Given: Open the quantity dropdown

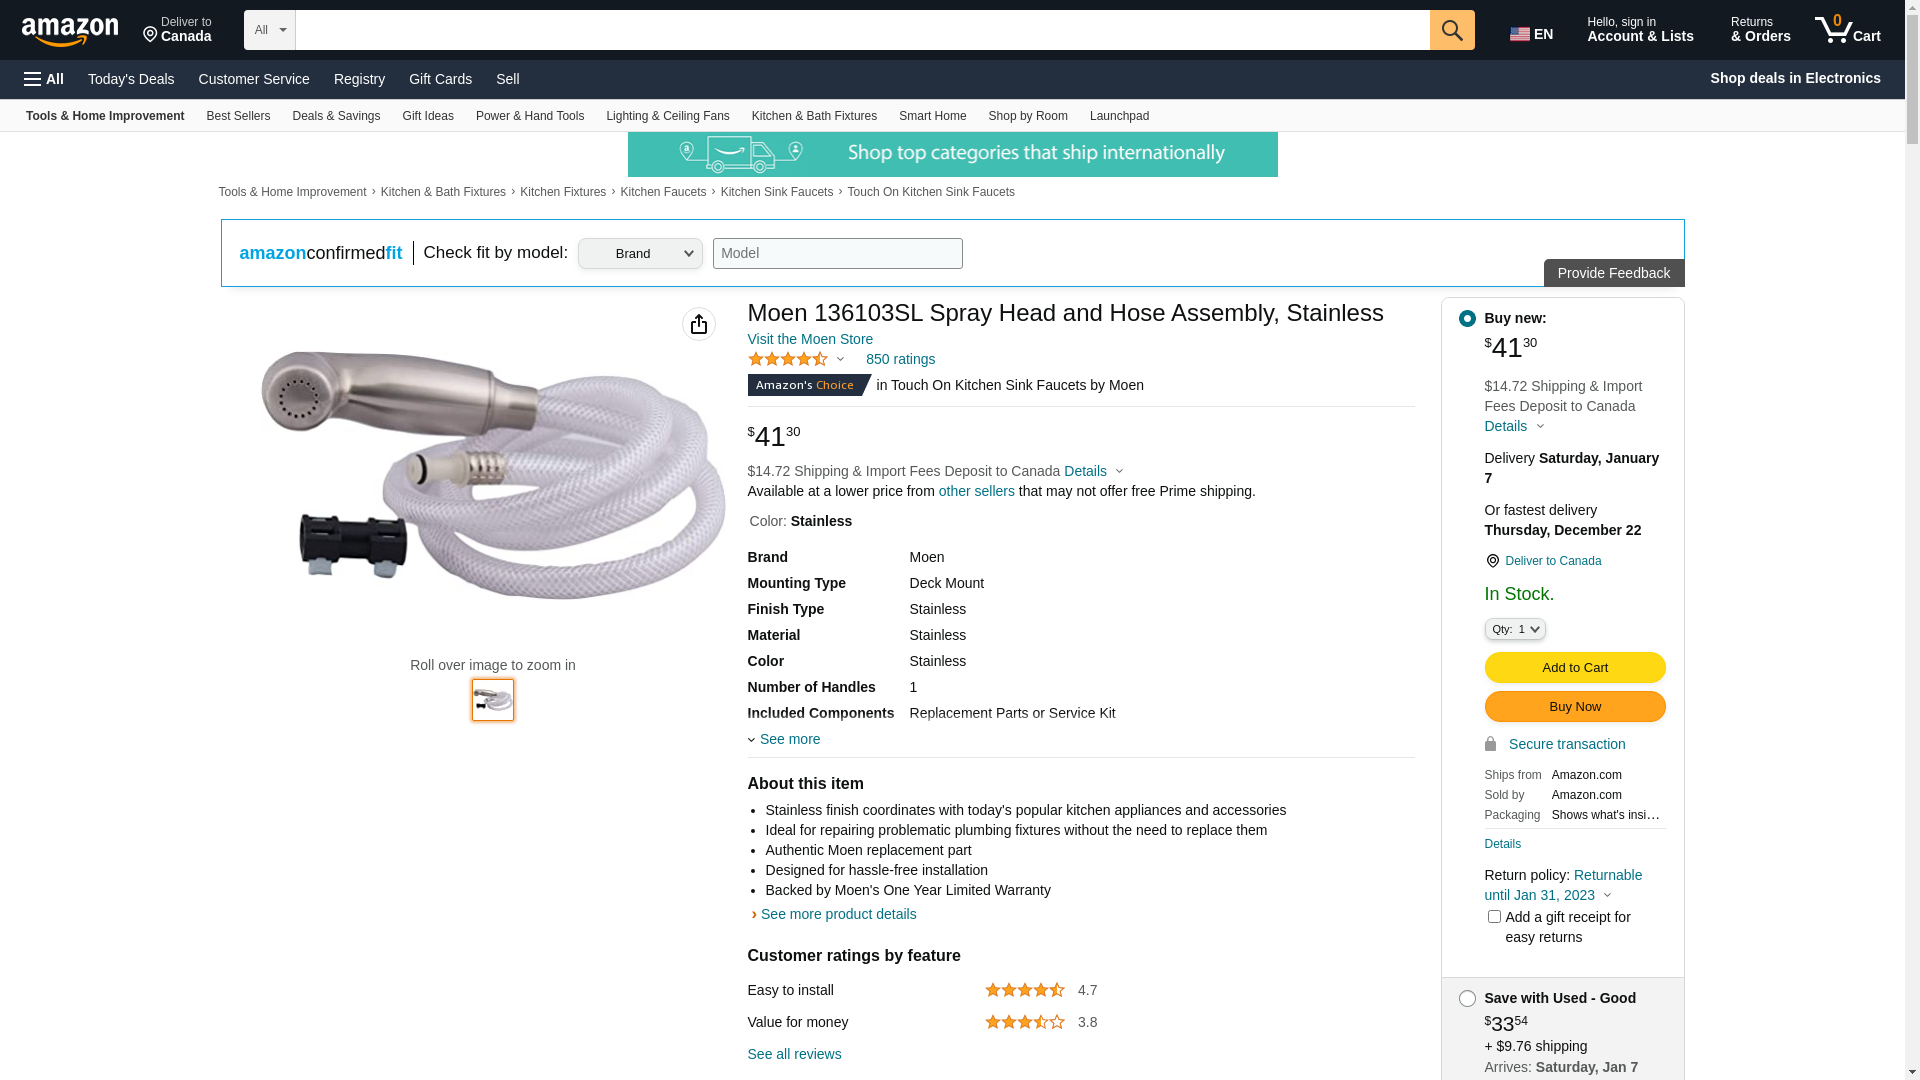Looking at the screenshot, I should [1515, 629].
